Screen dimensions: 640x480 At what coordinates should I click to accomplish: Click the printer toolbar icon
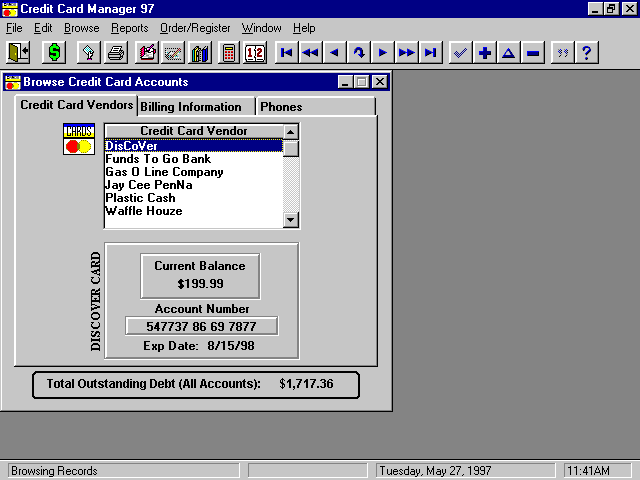pyautogui.click(x=116, y=53)
